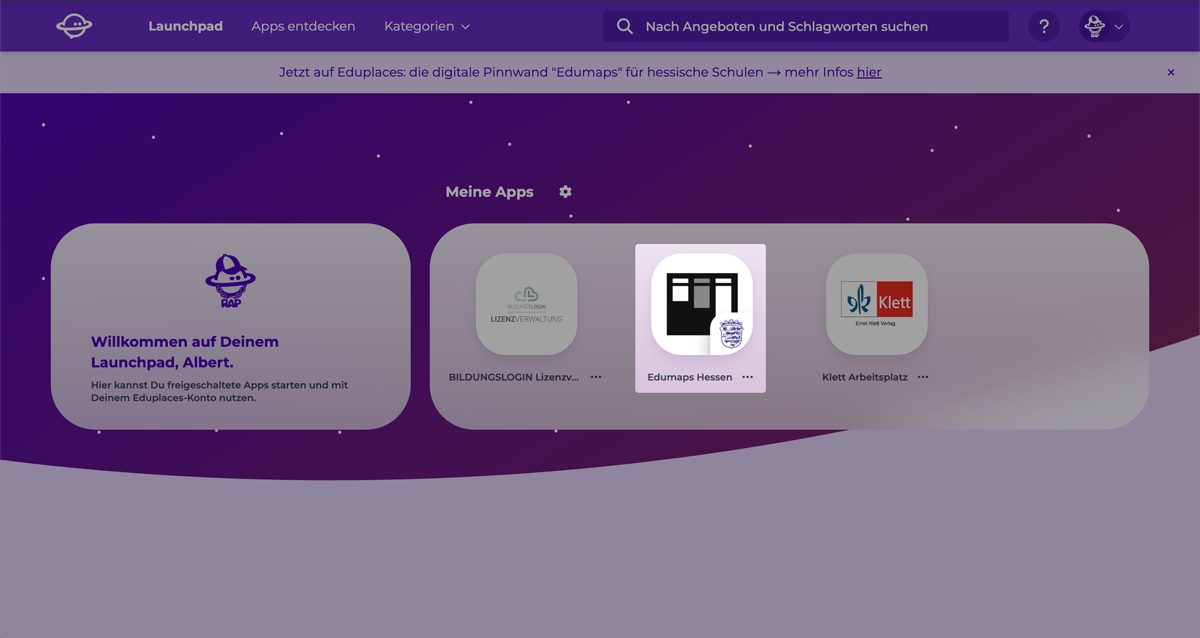This screenshot has width=1200, height=638.
Task: Click the search magnifier icon
Action: coord(625,26)
